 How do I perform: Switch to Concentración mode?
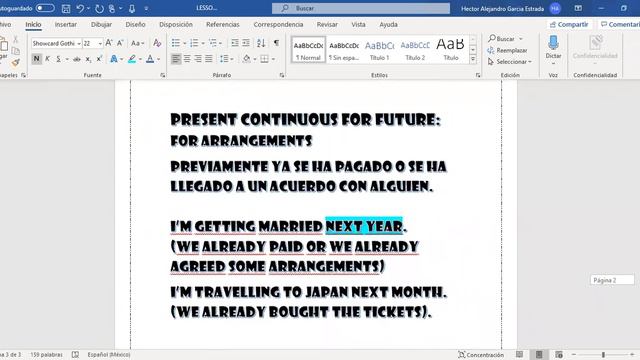pyautogui.click(x=481, y=355)
